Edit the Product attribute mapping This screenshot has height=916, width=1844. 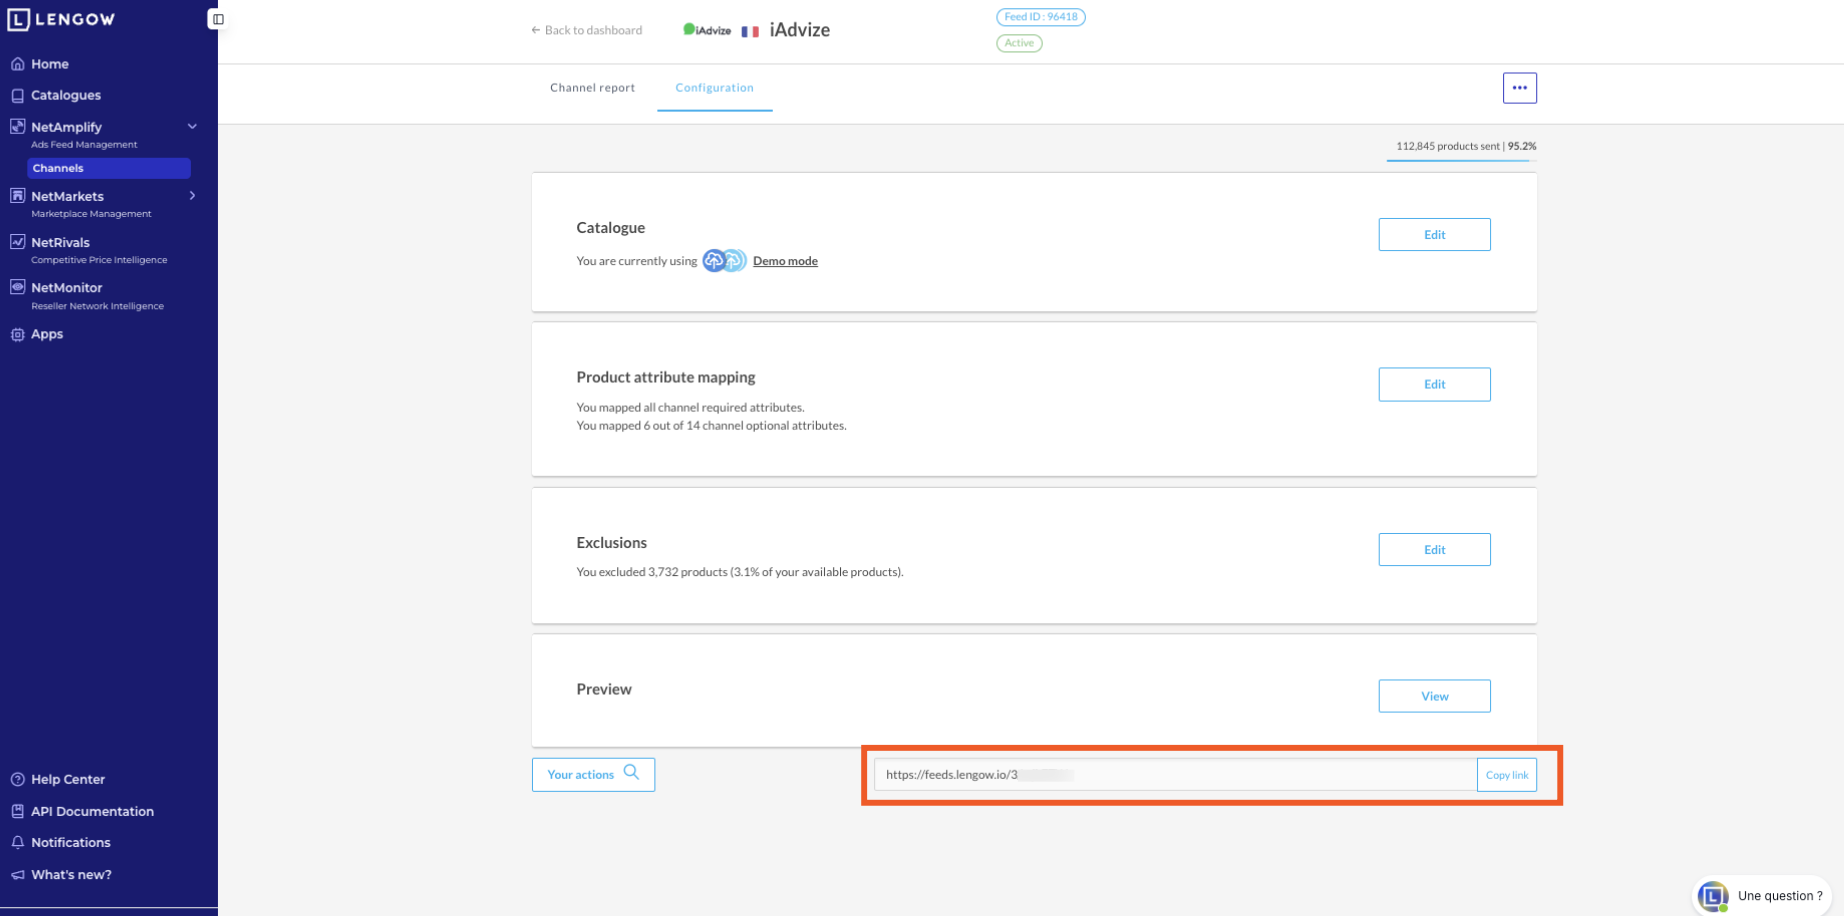click(1434, 384)
